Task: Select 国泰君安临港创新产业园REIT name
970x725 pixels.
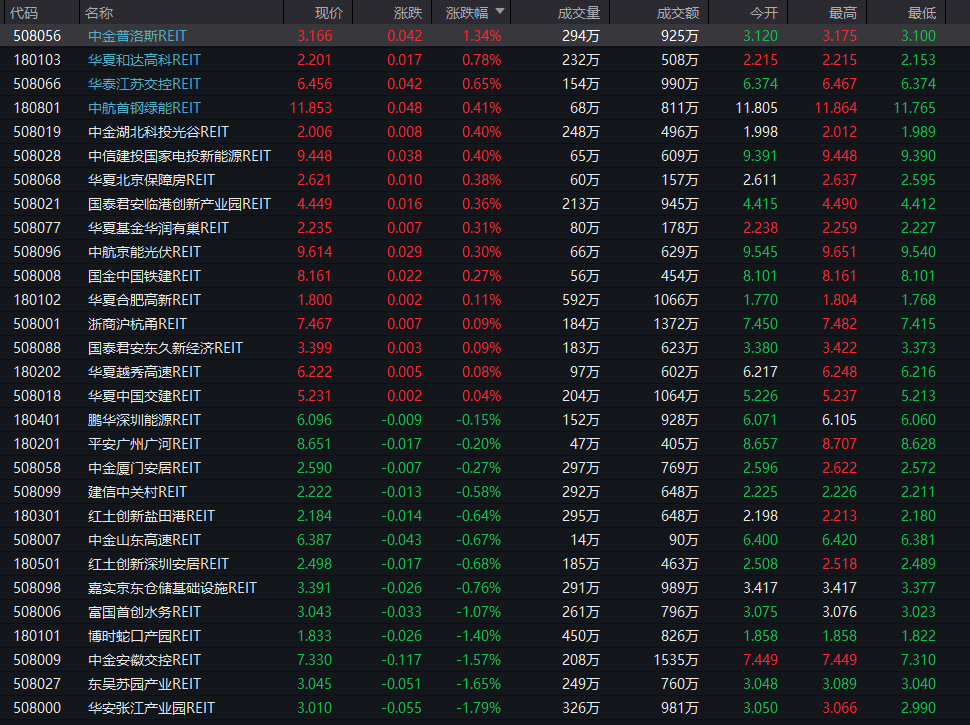Action: 179,204
